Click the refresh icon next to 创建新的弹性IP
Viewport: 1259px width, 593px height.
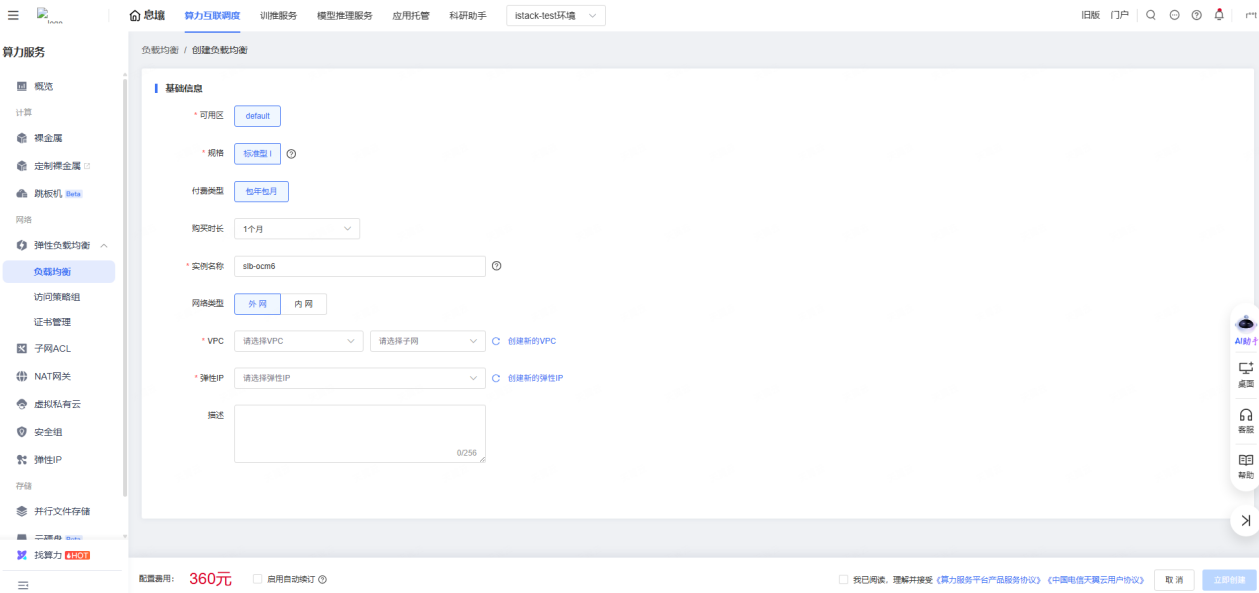tap(495, 378)
